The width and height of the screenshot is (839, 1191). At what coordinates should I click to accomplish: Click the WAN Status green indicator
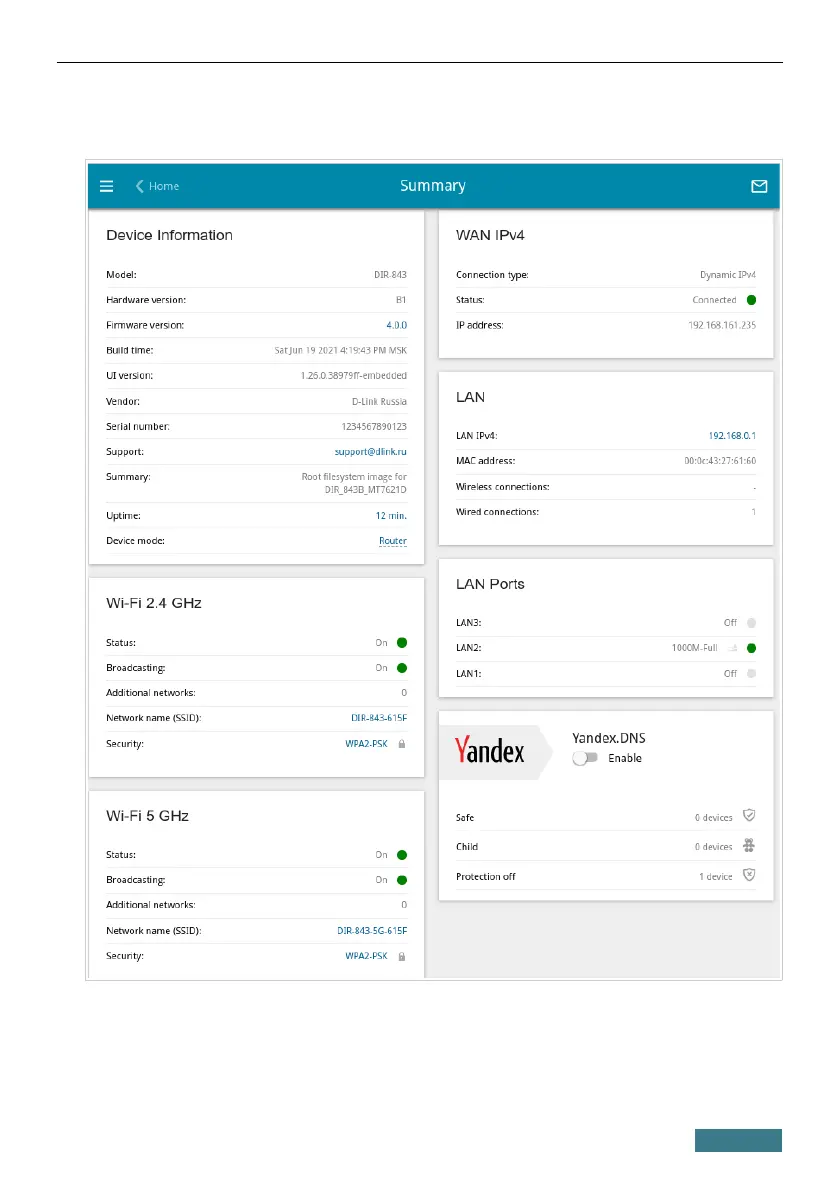coord(751,300)
